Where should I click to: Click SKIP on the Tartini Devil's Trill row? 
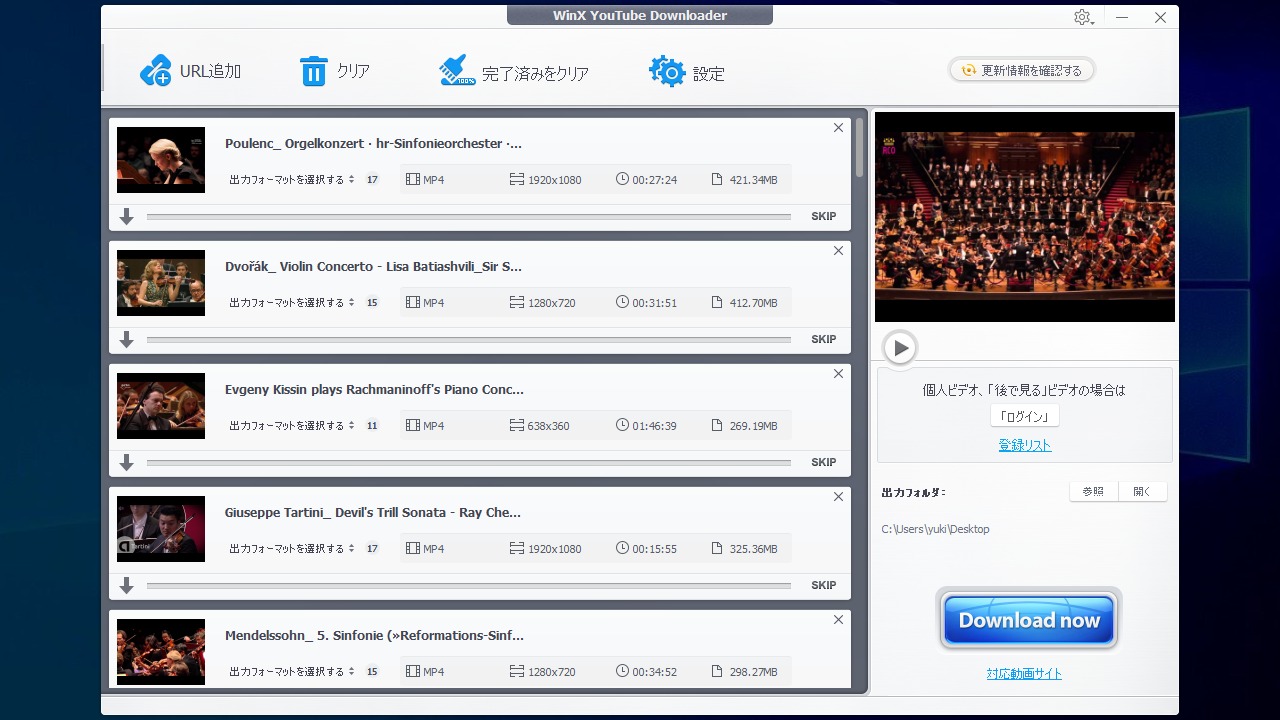(x=823, y=585)
